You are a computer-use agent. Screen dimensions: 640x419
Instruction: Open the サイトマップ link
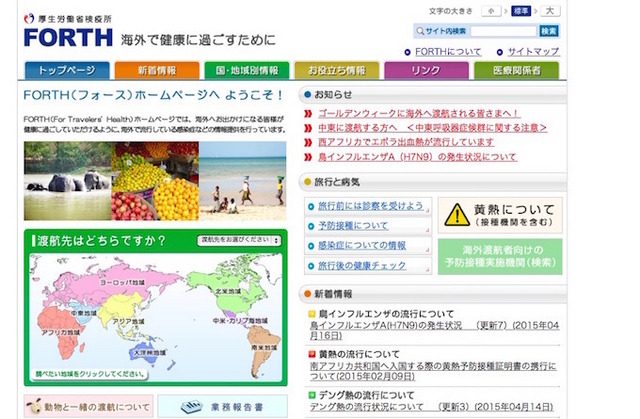pyautogui.click(x=533, y=52)
